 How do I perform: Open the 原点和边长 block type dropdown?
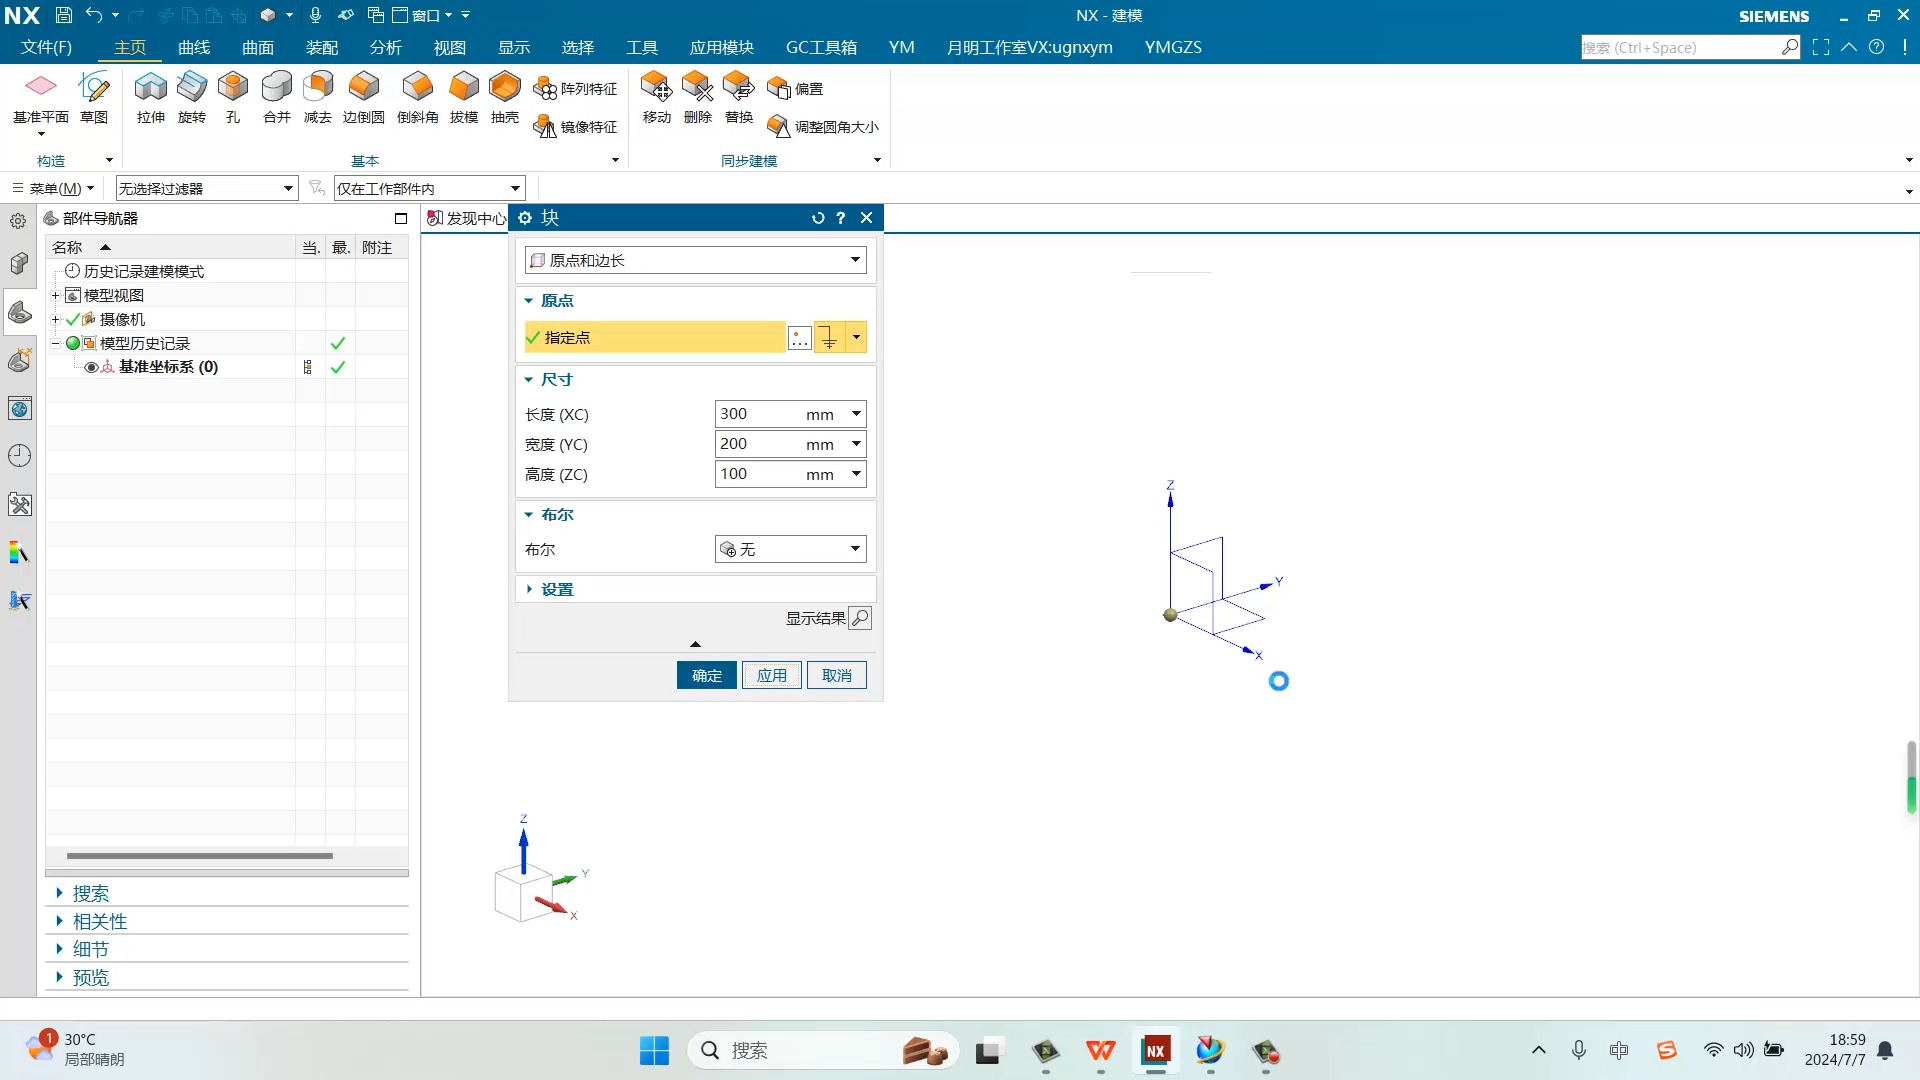[695, 260]
